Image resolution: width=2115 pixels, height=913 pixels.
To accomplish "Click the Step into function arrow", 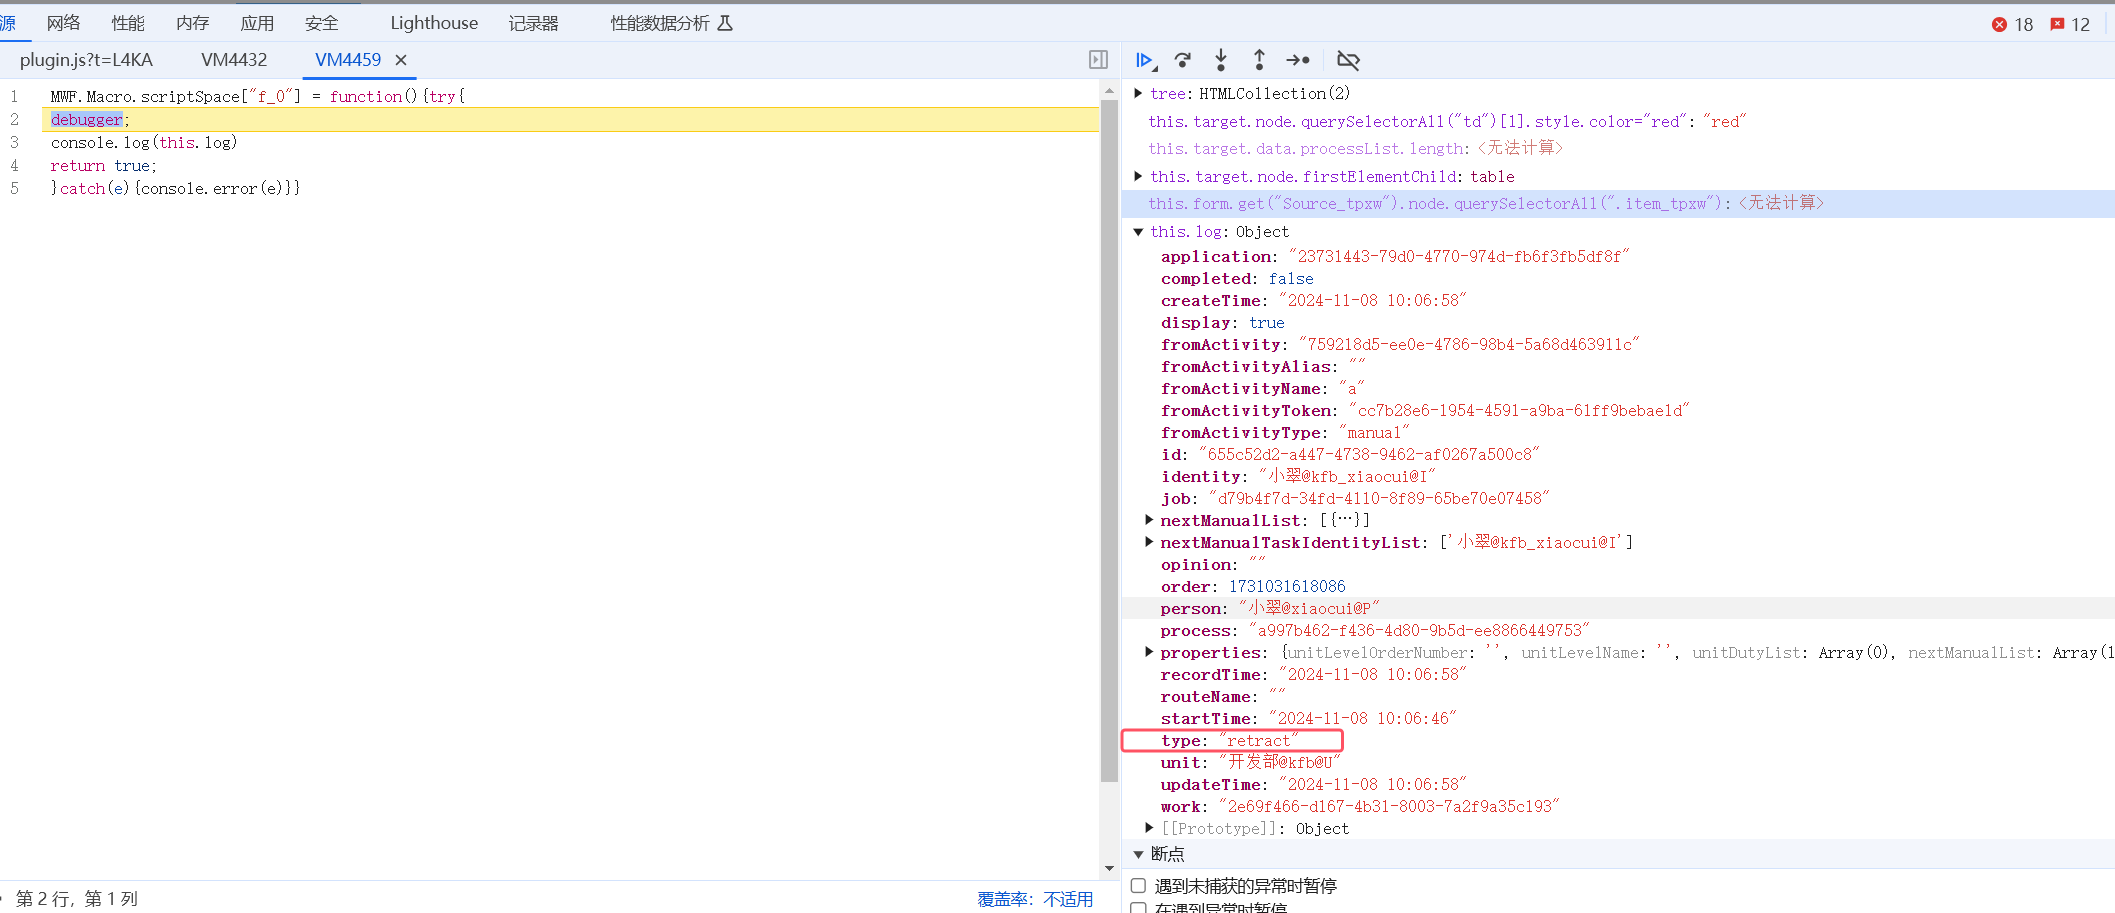I will coord(1221,61).
